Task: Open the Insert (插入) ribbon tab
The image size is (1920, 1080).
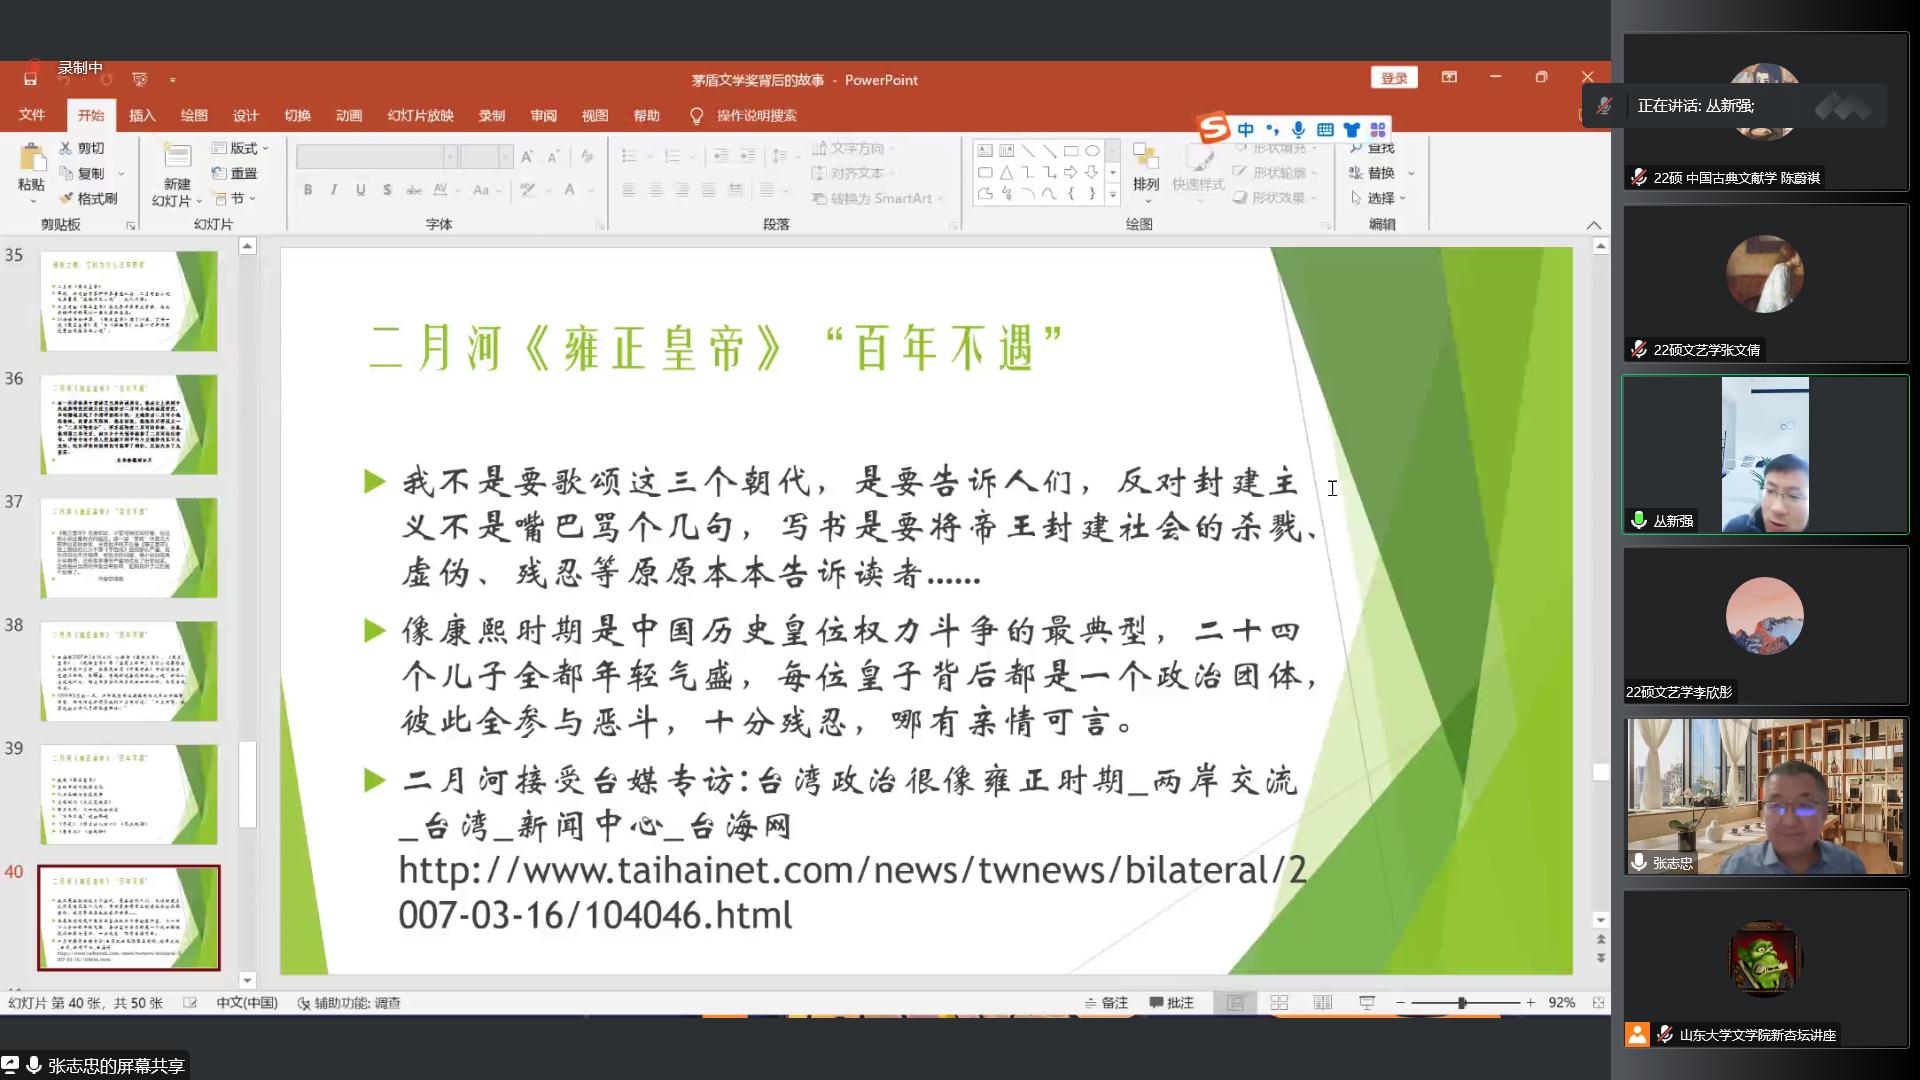Action: [142, 115]
